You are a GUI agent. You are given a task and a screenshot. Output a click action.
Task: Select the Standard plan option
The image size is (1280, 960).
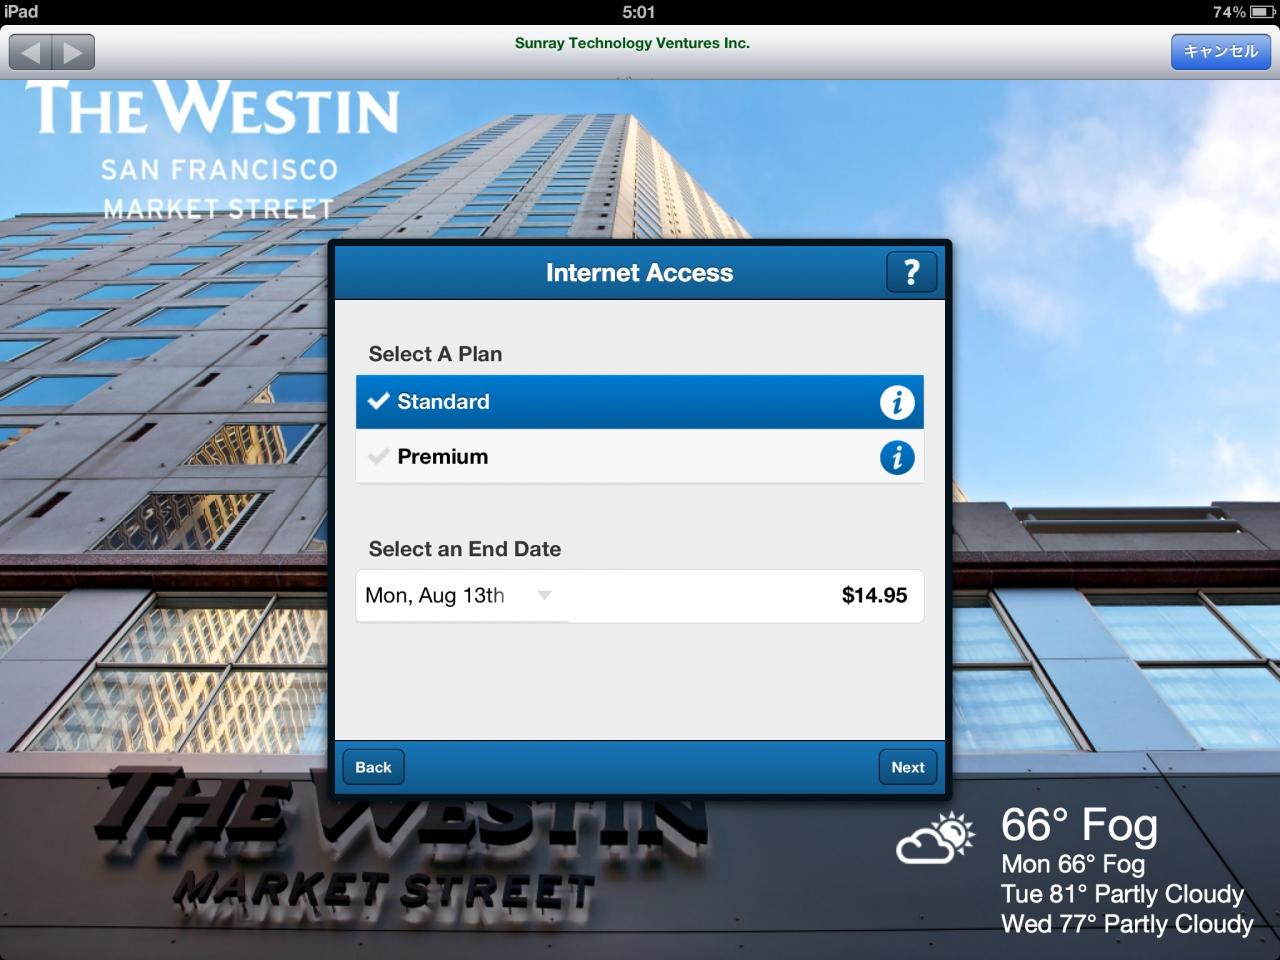coord(639,402)
